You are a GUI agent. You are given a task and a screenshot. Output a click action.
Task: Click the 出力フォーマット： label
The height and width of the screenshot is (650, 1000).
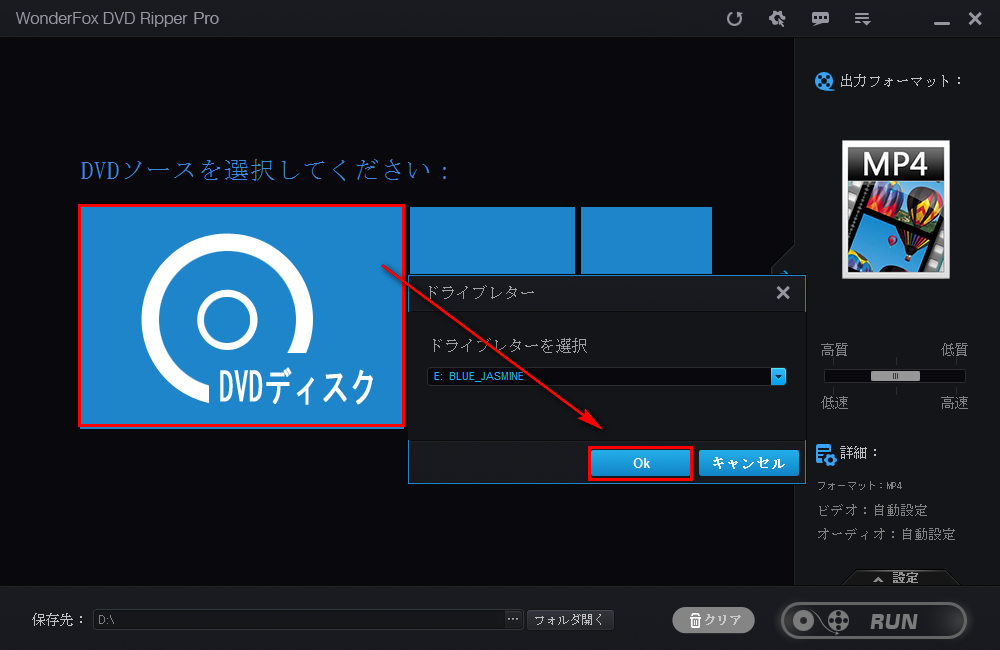click(x=901, y=81)
